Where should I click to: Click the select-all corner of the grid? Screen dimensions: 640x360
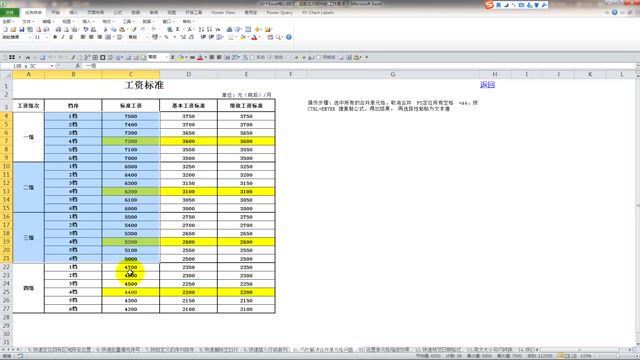click(x=6, y=74)
